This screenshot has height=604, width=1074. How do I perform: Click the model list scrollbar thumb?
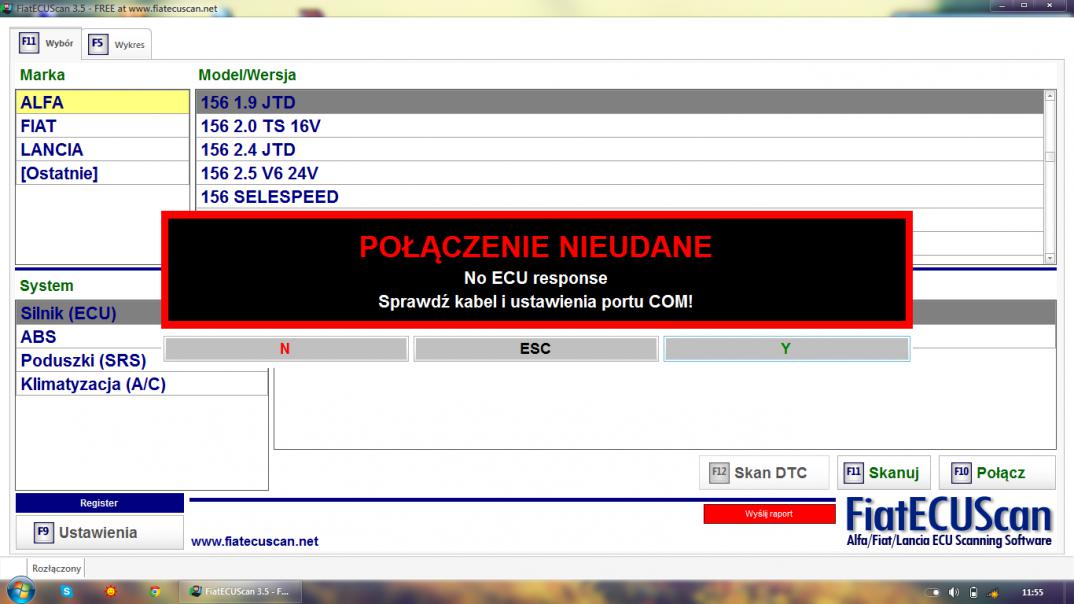tap(1049, 156)
